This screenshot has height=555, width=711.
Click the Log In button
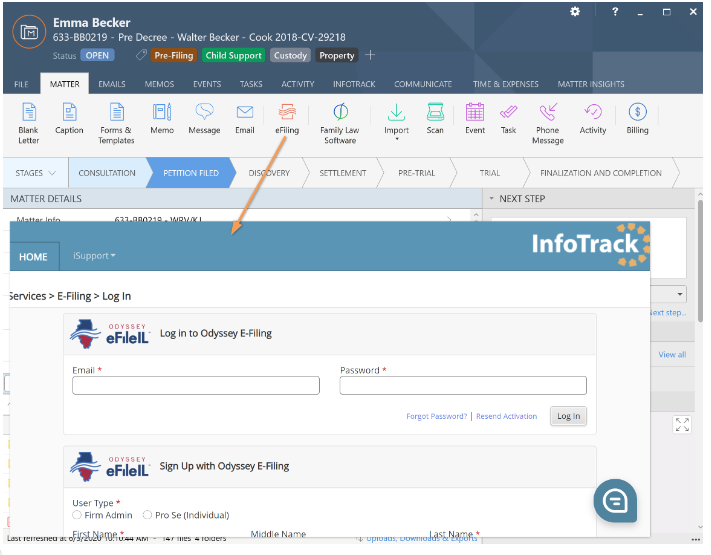click(568, 416)
